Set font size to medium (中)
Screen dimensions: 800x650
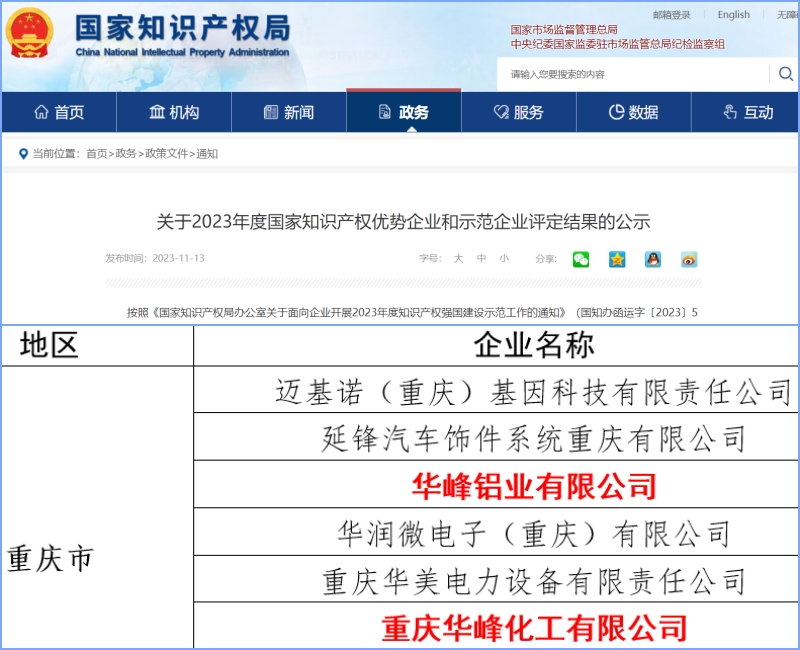tap(481, 258)
